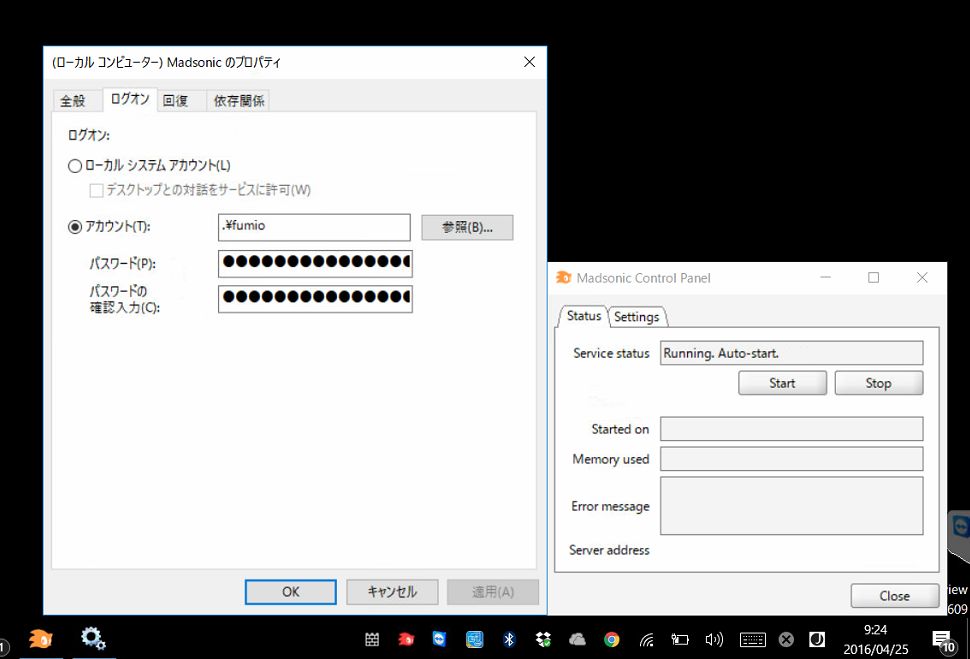This screenshot has width=970, height=659.
Task: Open the Google Chrome tray icon
Action: click(x=611, y=640)
